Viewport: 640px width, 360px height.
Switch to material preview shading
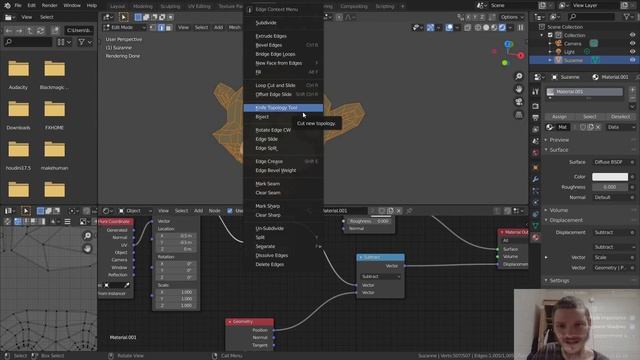[494, 27]
